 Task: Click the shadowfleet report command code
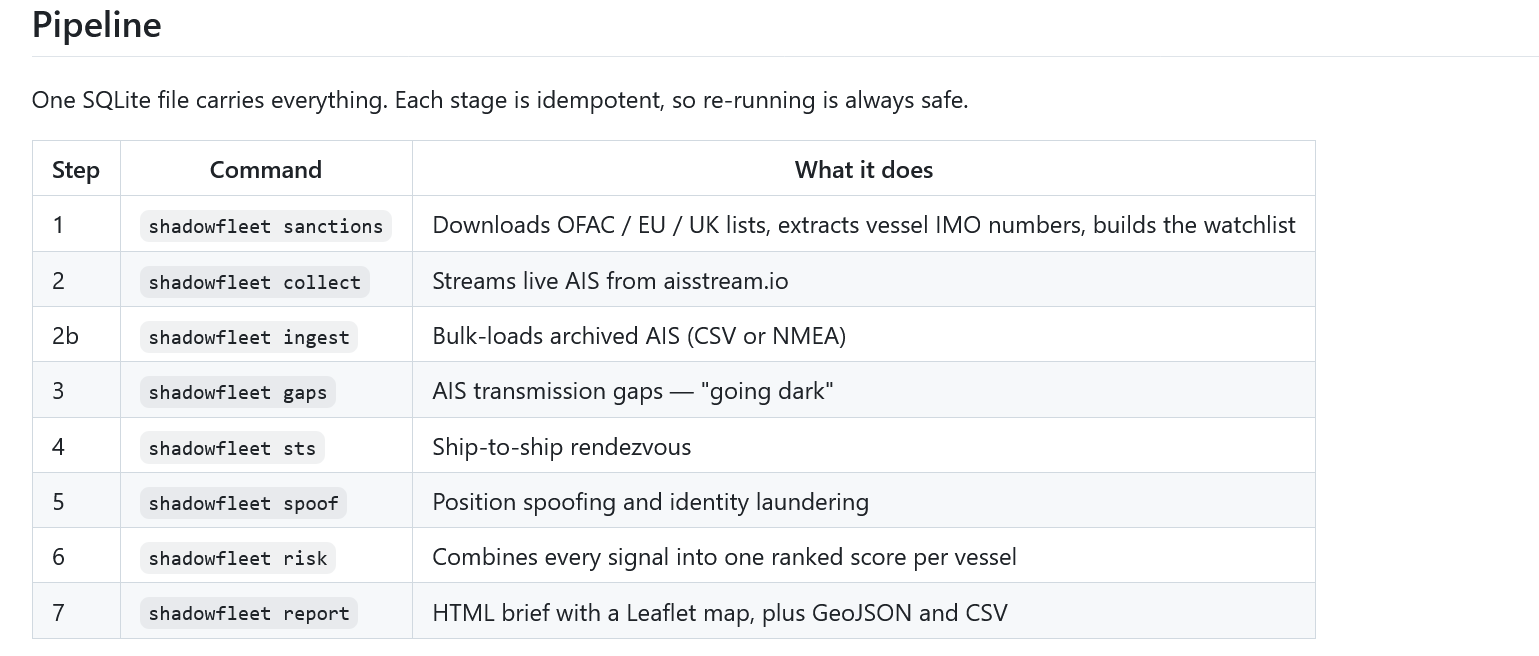tap(249, 613)
